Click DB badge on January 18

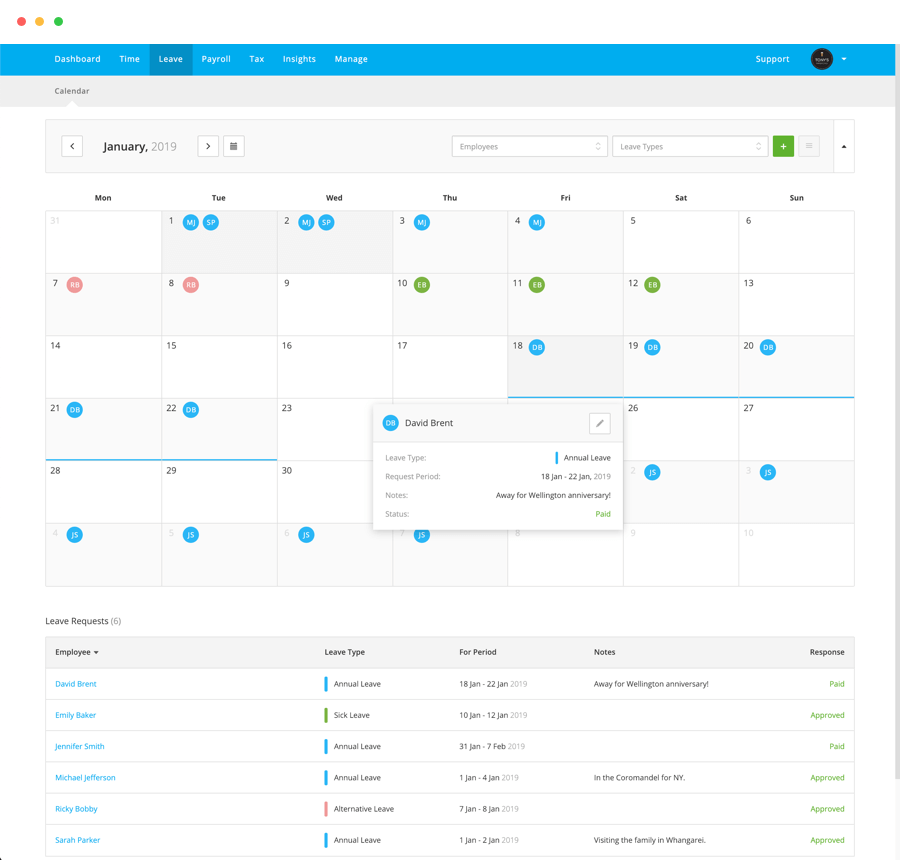(537, 347)
